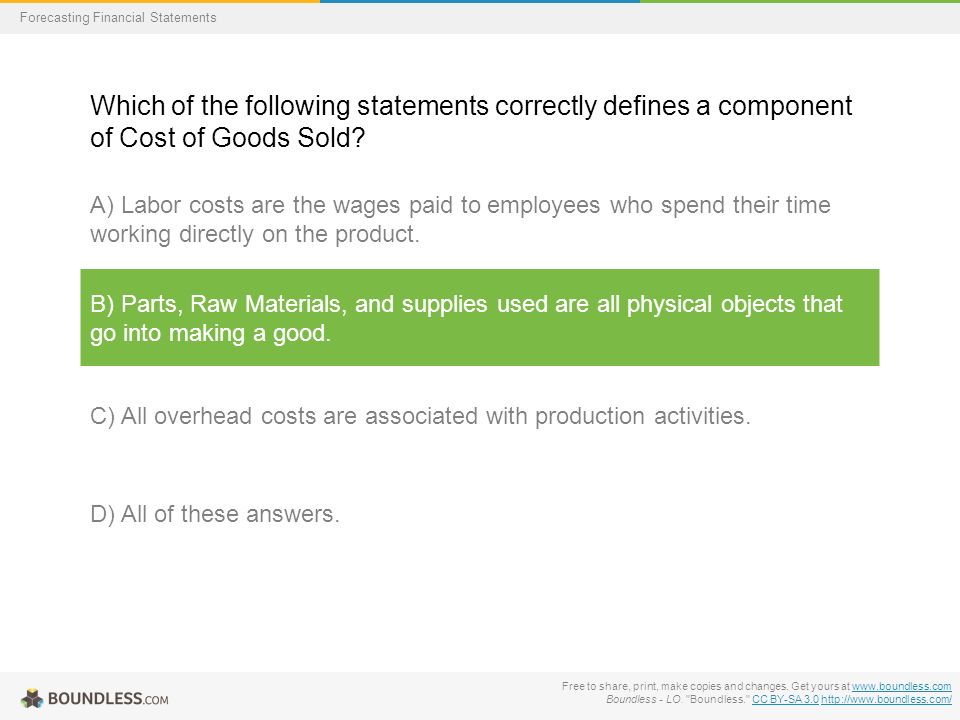The image size is (960, 720).
Task: Select answer C about overhead costs
Action: point(420,416)
